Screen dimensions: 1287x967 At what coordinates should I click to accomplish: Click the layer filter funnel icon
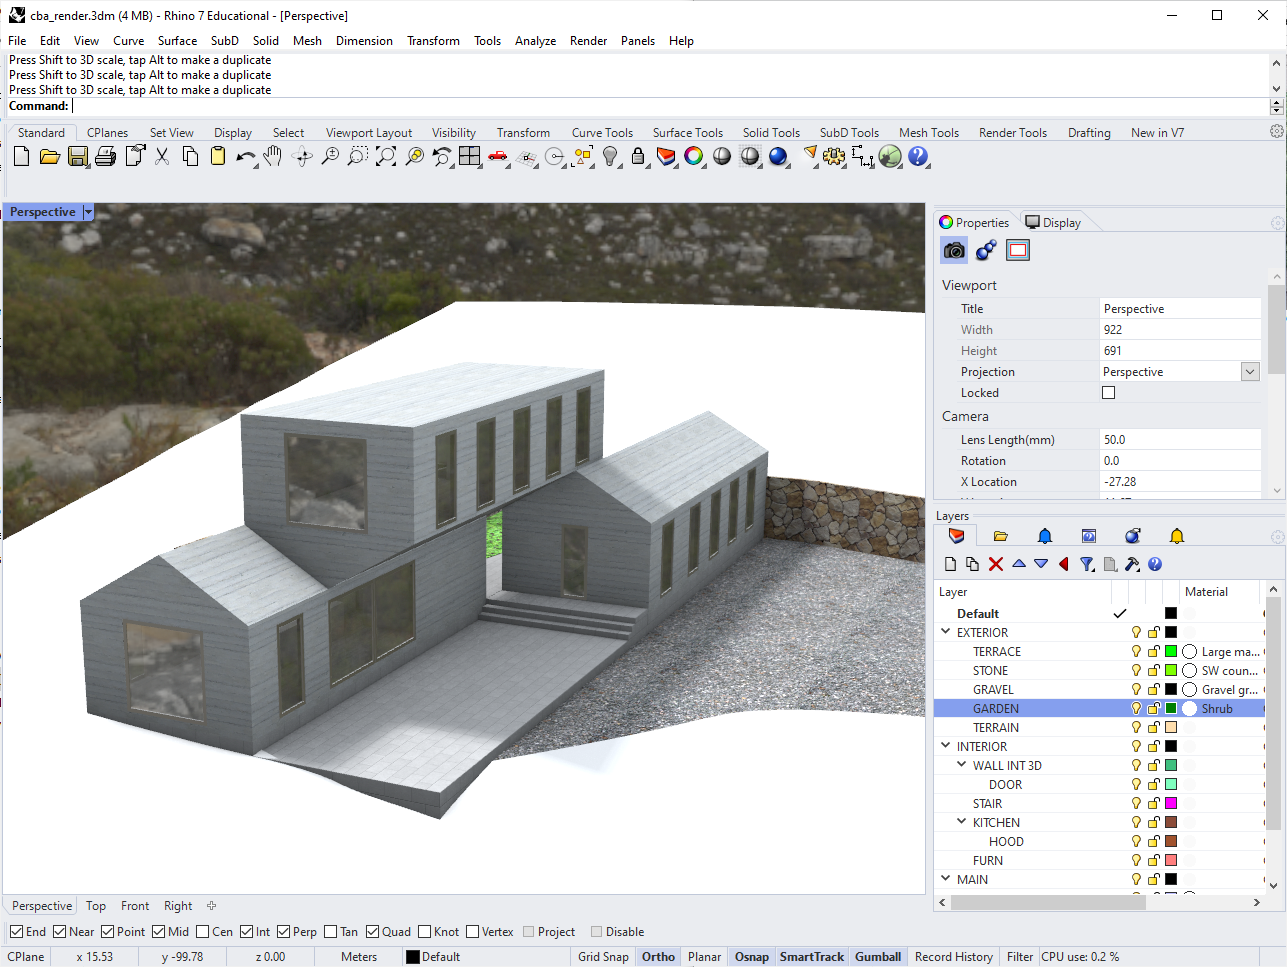coord(1087,564)
